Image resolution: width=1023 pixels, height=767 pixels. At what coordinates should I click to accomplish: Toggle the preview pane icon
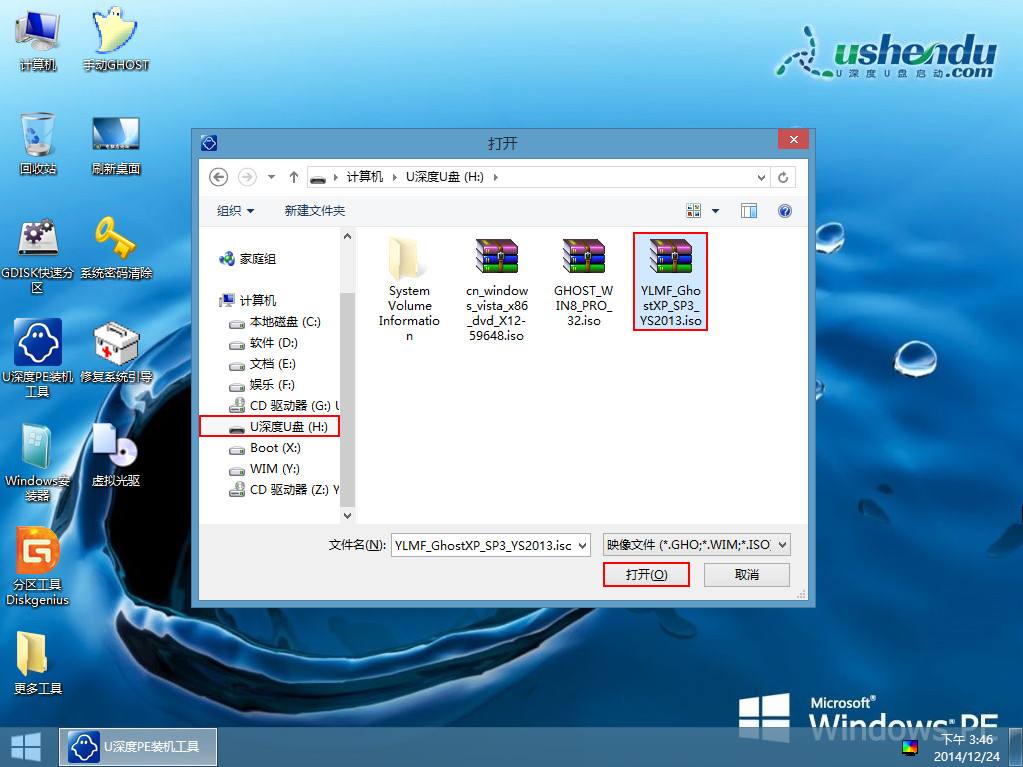coord(748,211)
